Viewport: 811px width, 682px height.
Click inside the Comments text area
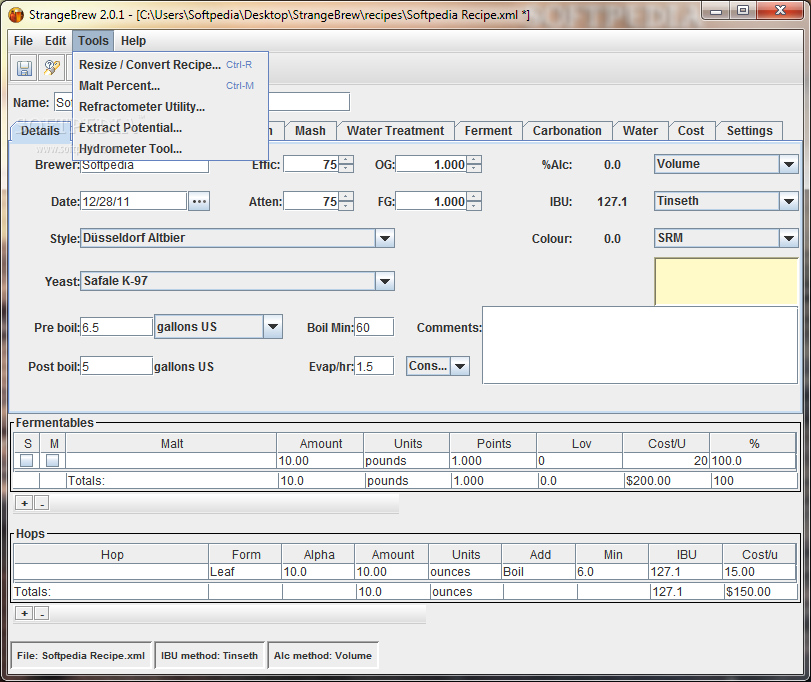click(640, 345)
